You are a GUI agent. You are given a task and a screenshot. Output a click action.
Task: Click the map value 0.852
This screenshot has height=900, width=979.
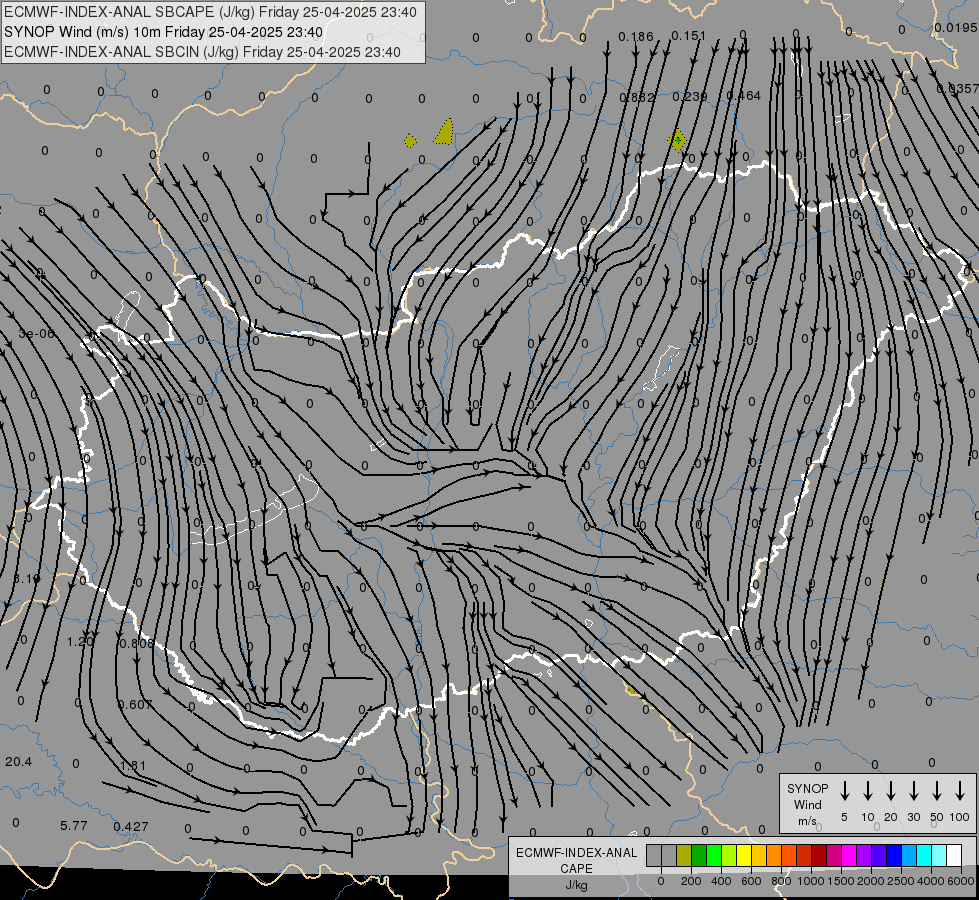(x=637, y=97)
